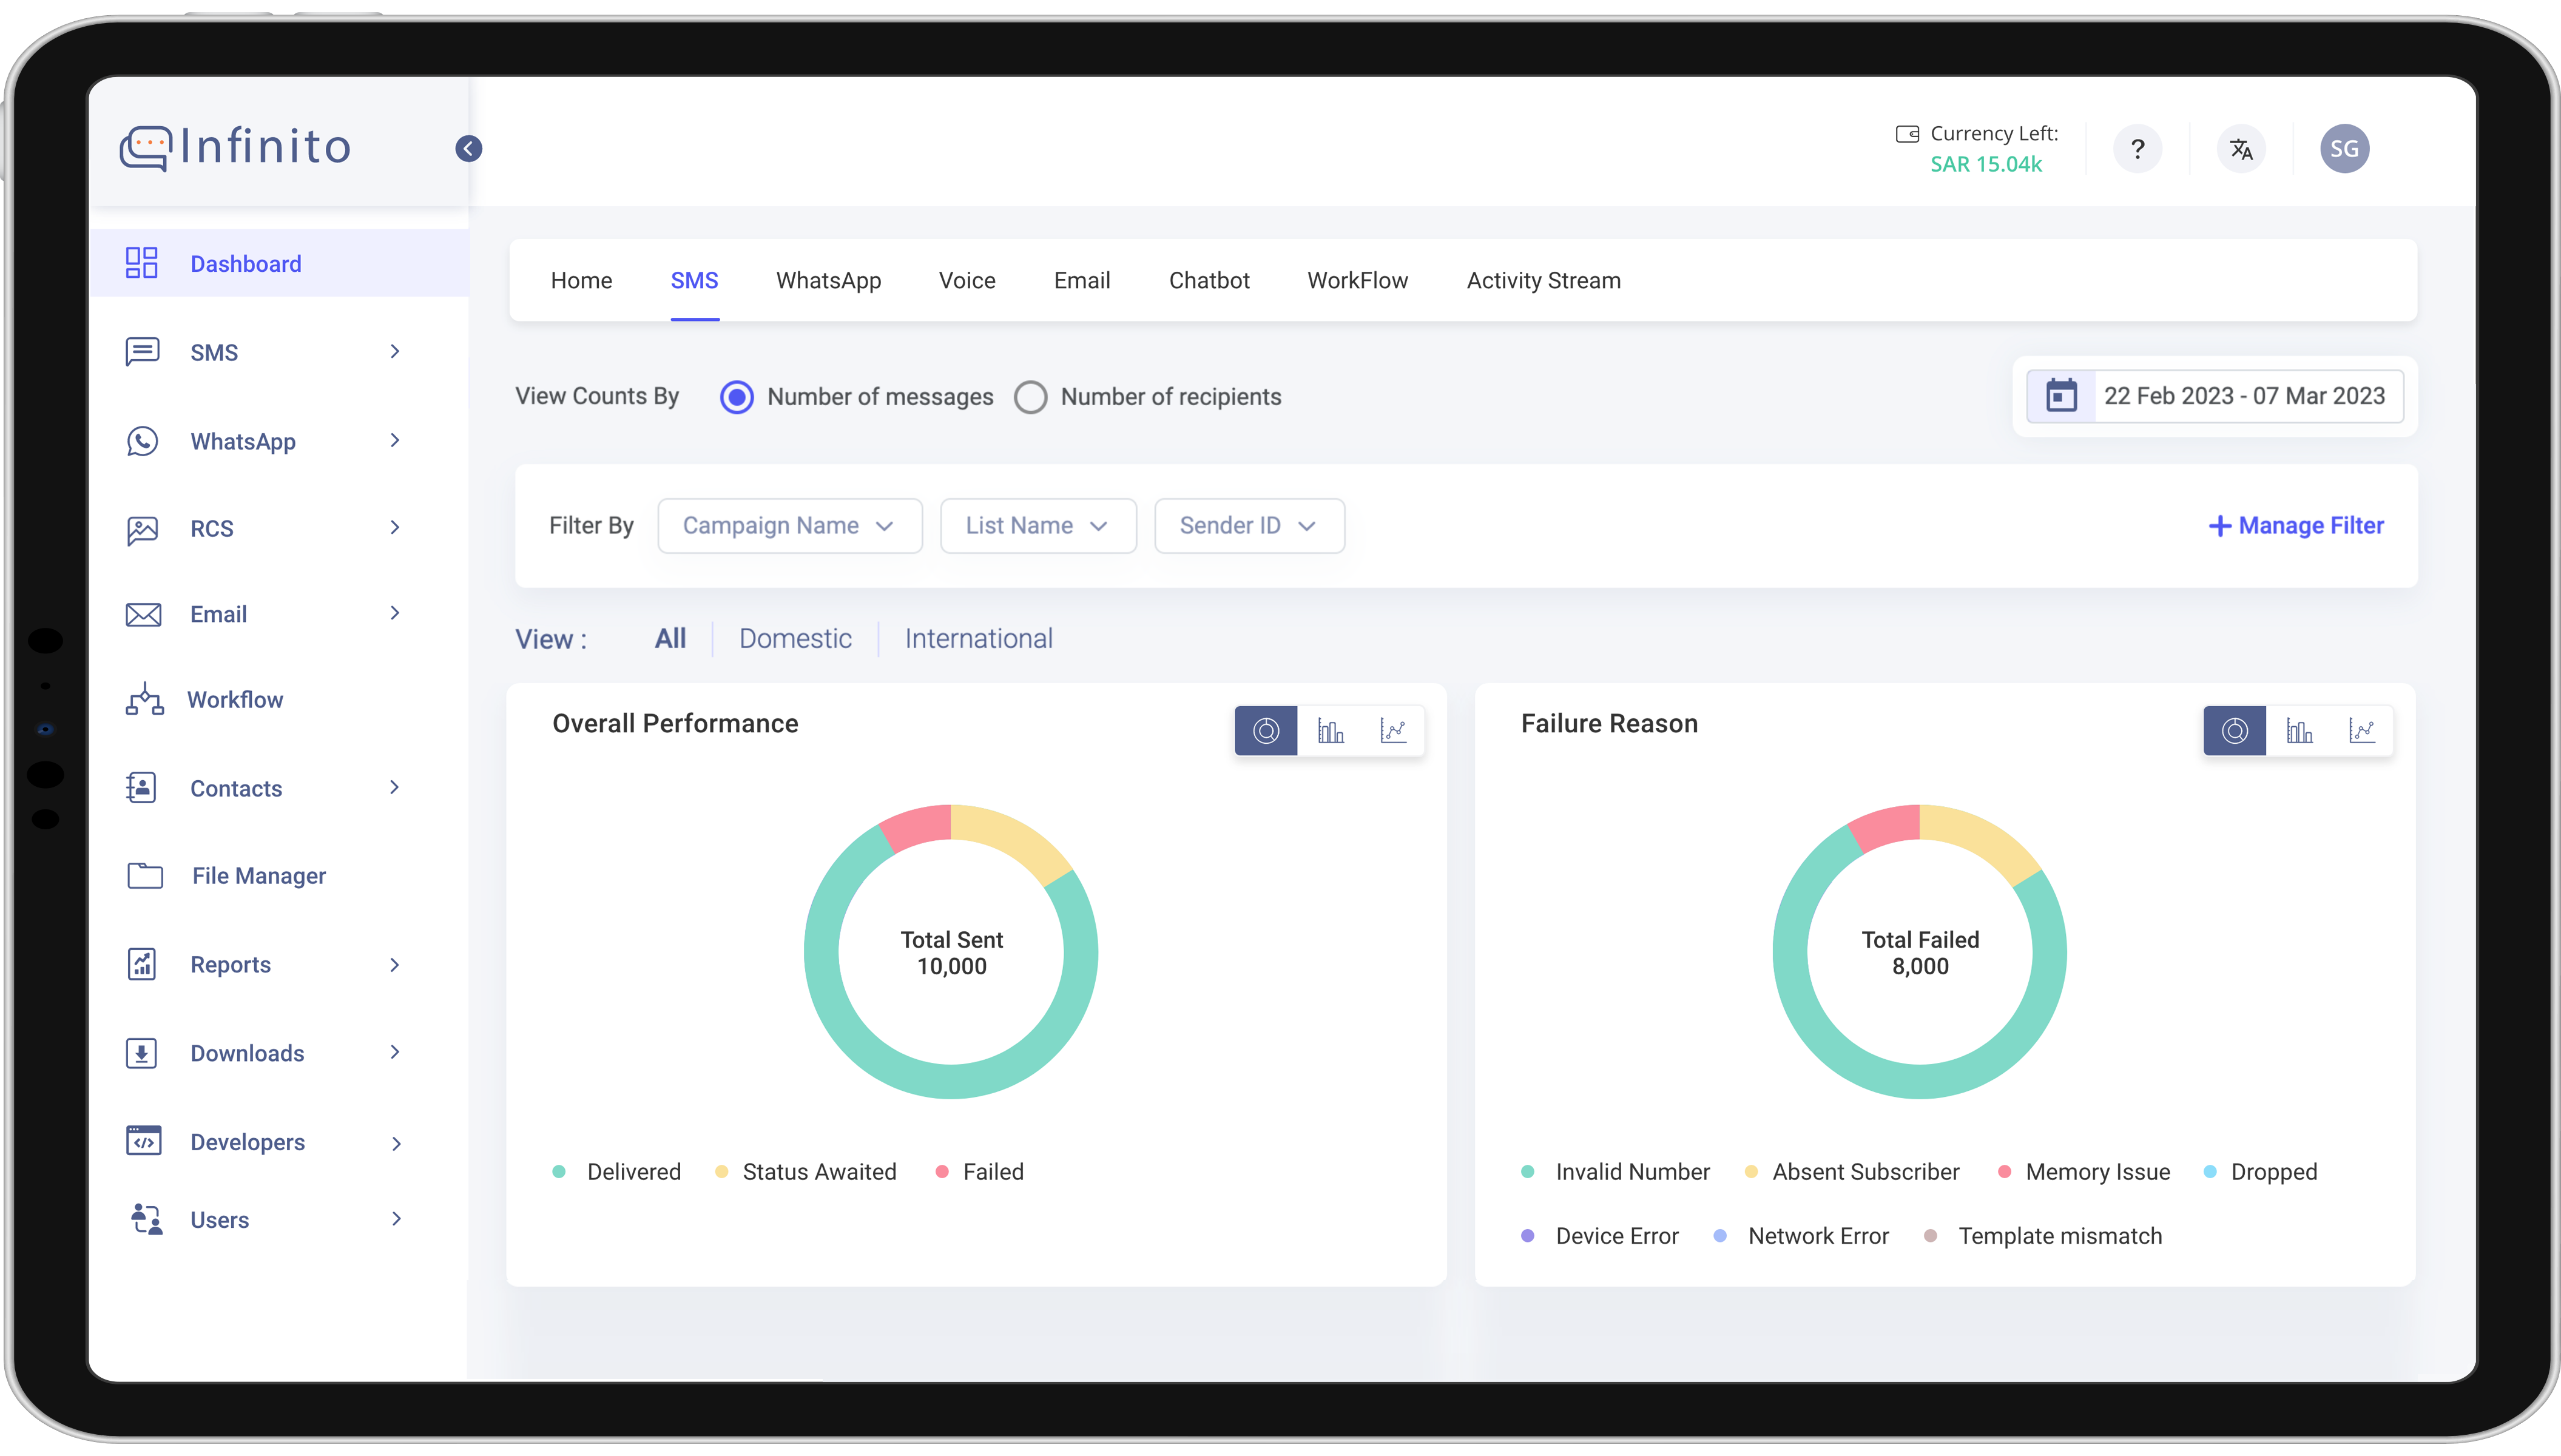This screenshot has width=2561, height=1456.
Task: Select donut view for Failure Reason
Action: (2234, 731)
